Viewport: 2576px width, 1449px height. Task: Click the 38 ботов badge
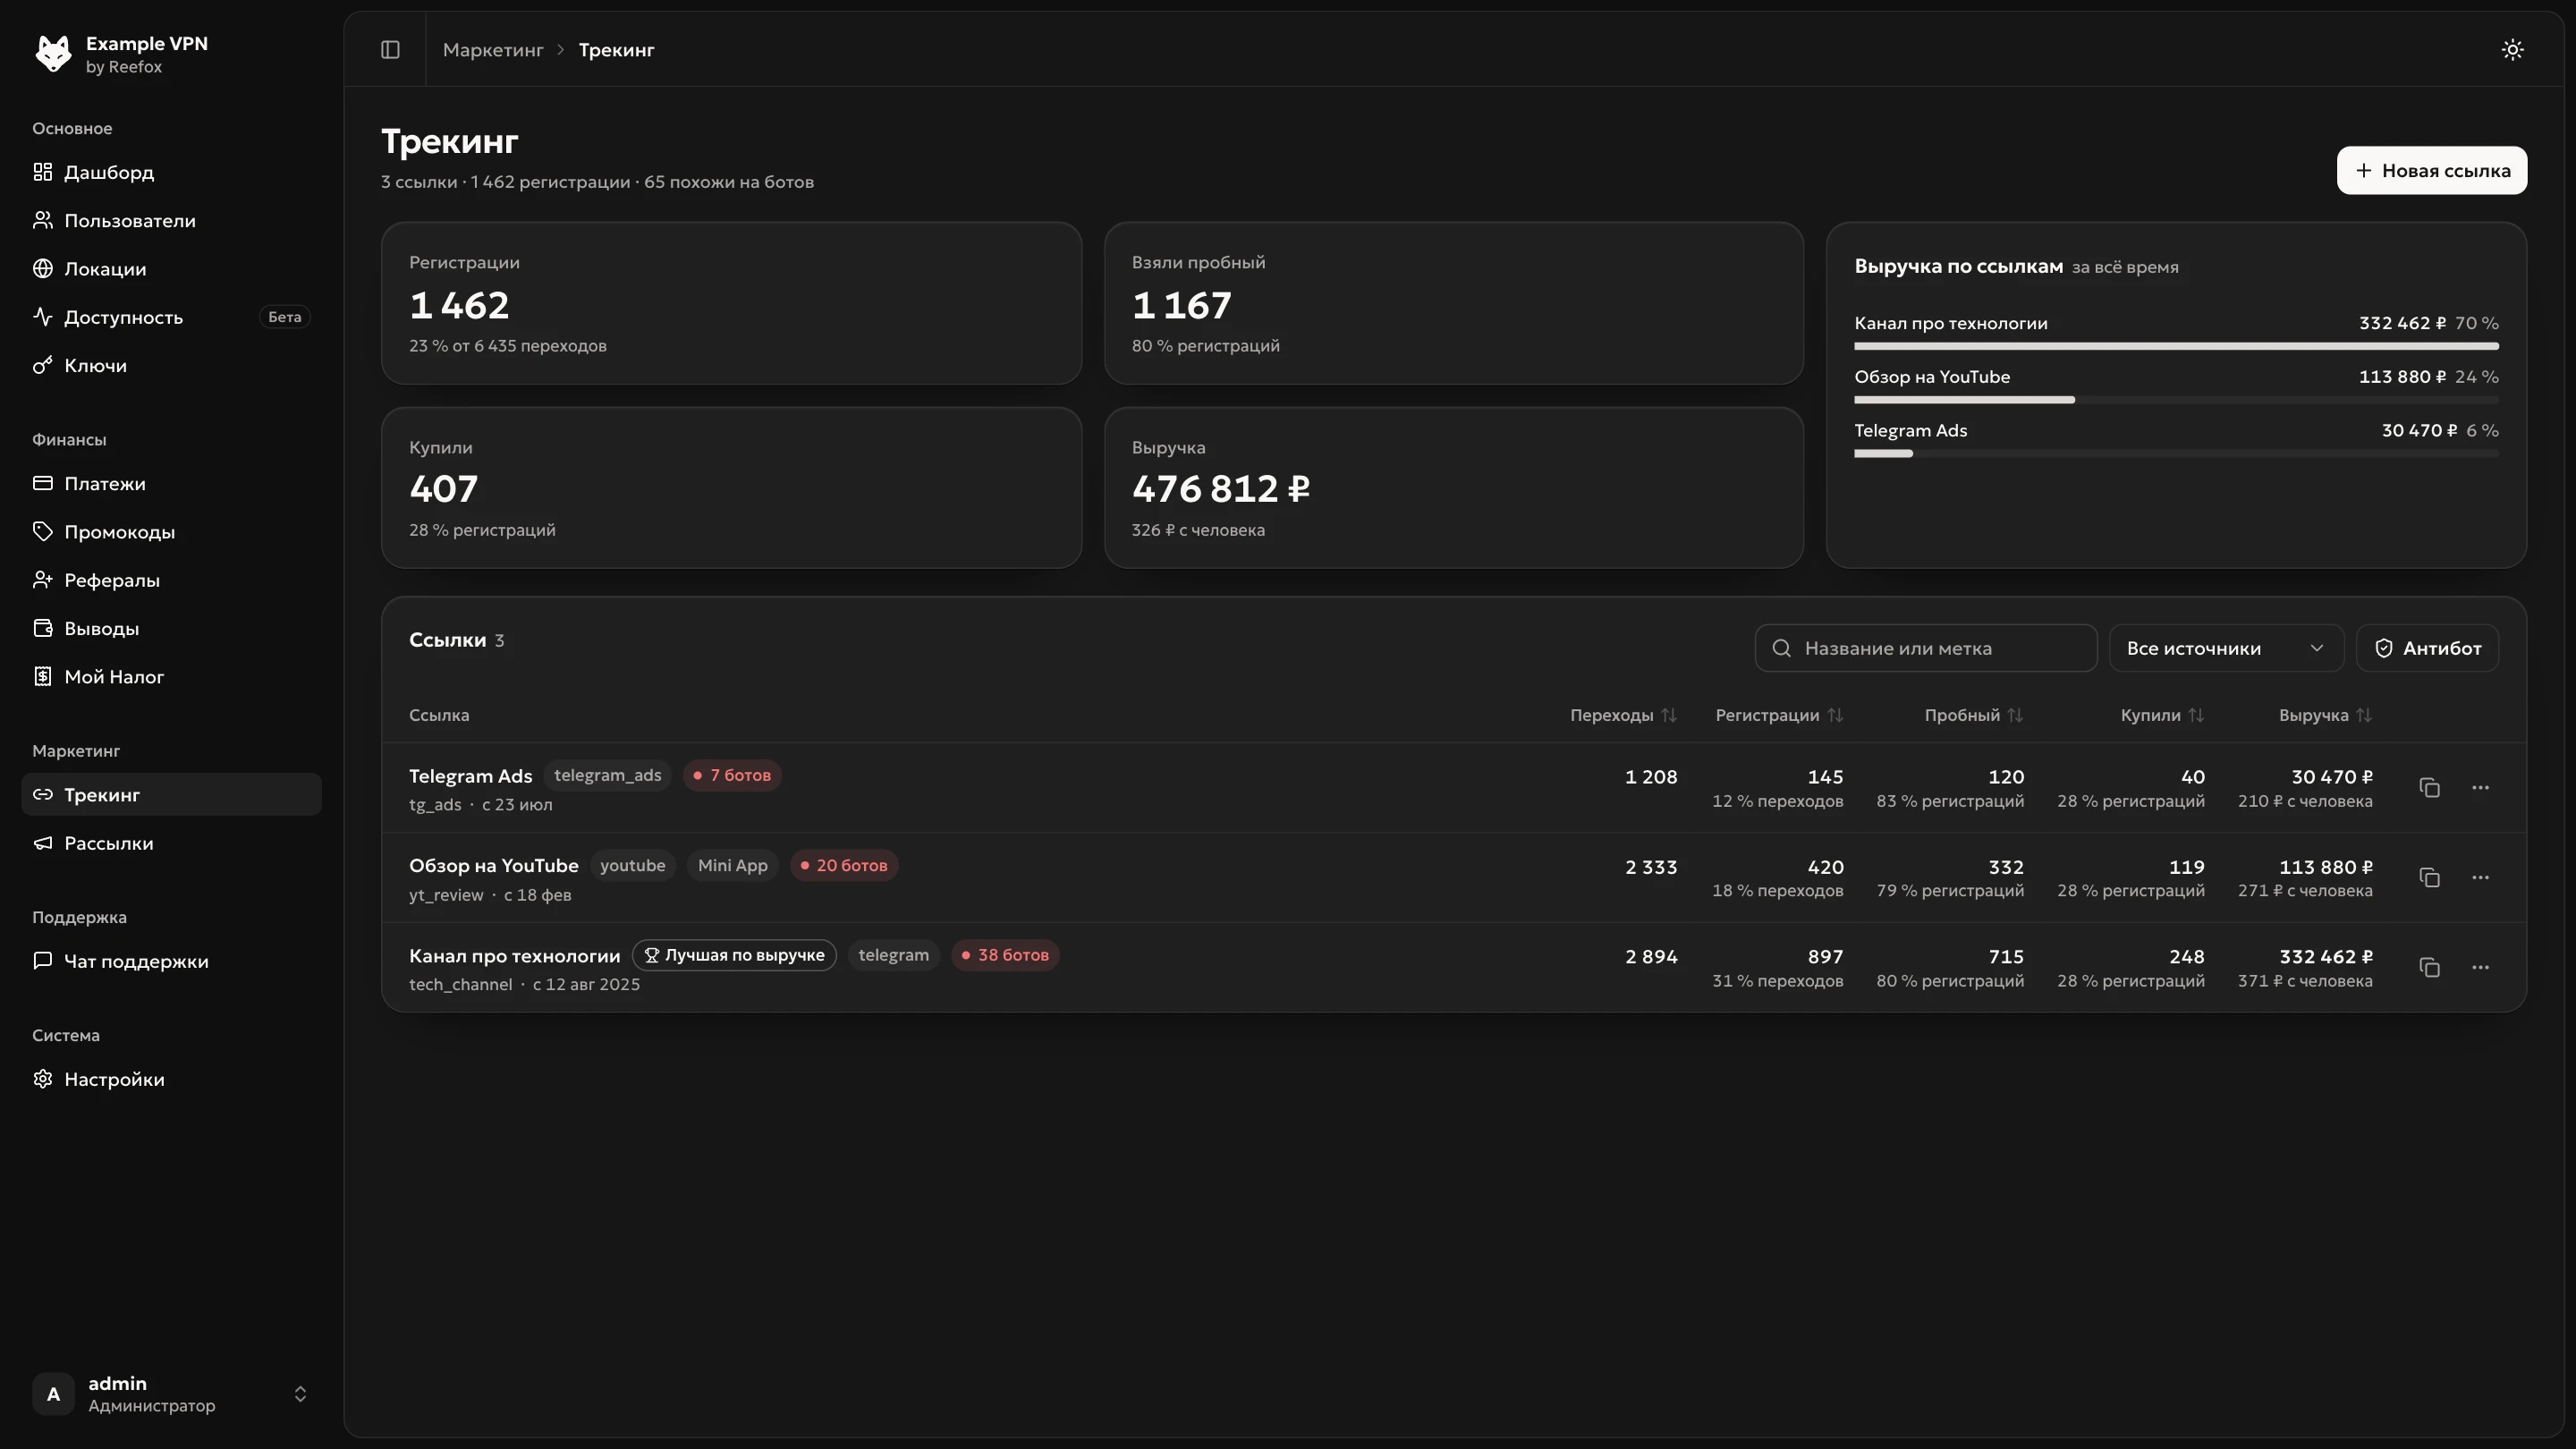(x=1005, y=955)
